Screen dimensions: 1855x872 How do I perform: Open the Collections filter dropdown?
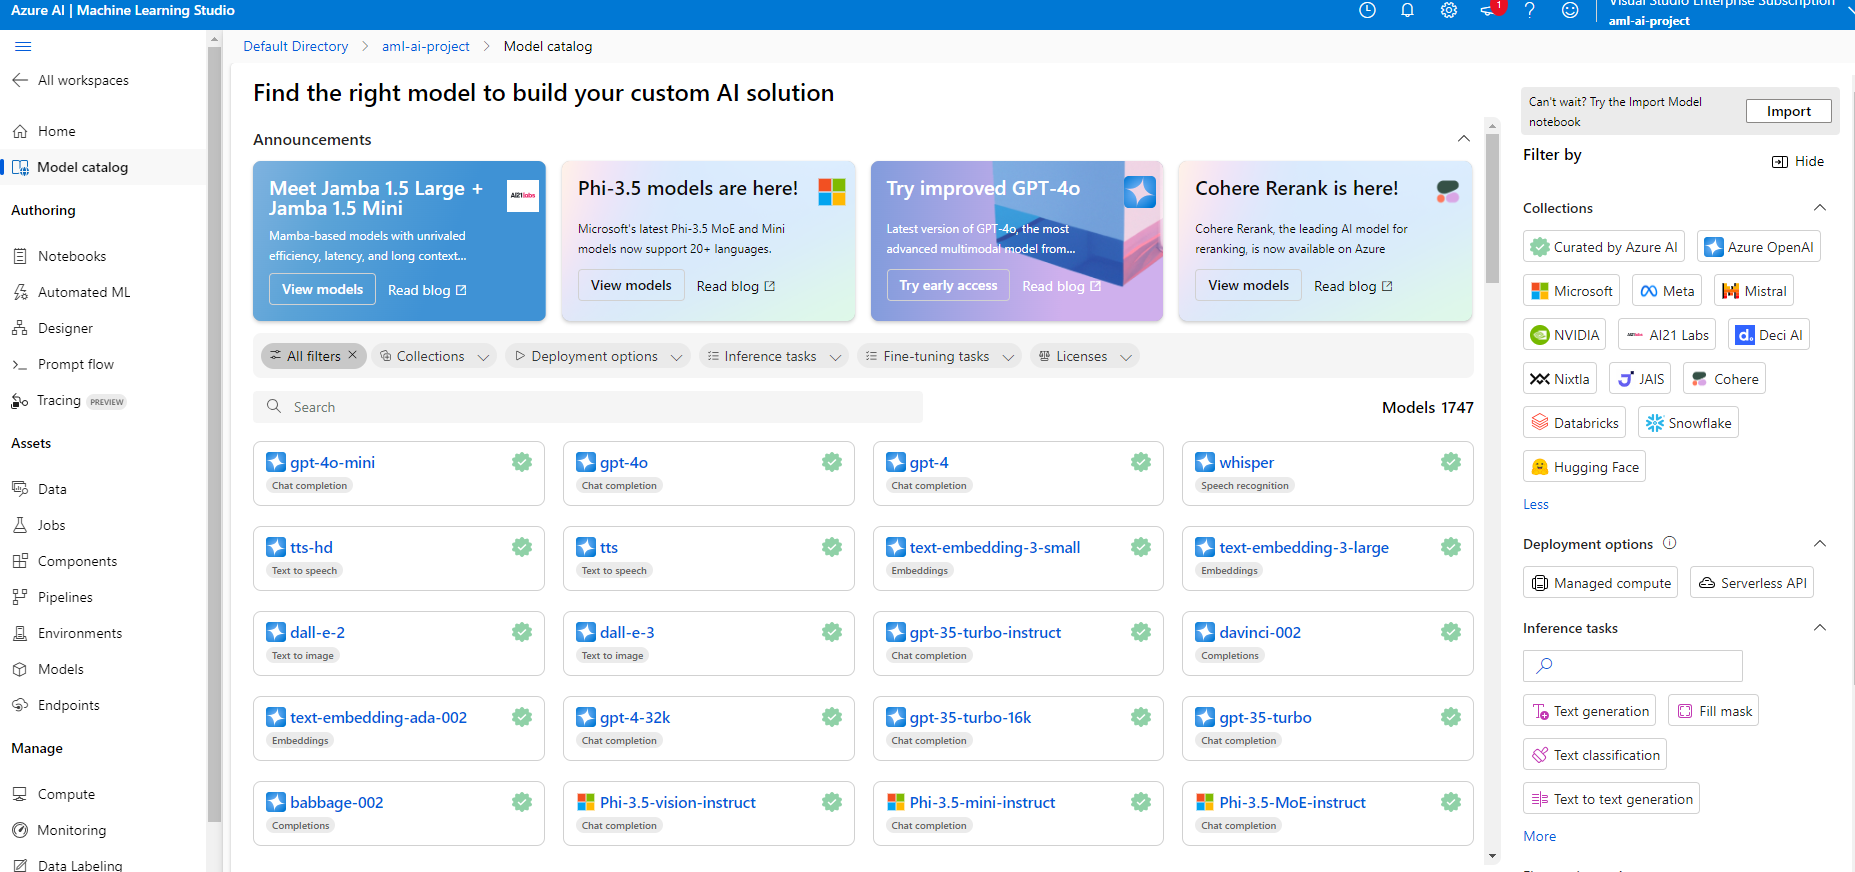[435, 356]
